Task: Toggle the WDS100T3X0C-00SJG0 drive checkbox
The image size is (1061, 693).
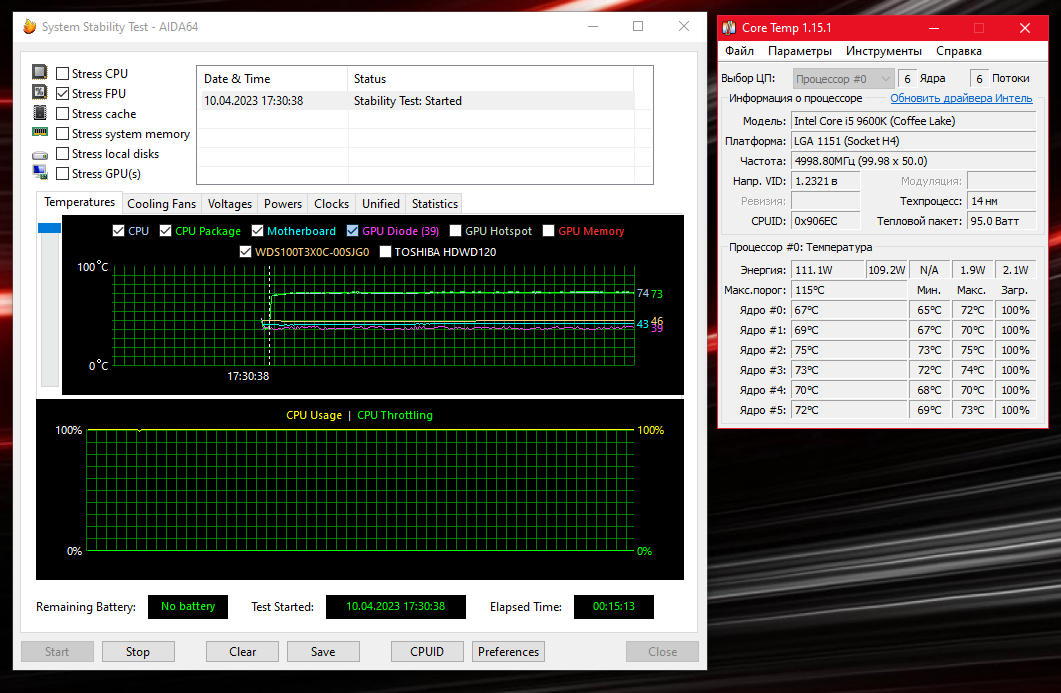Action: [245, 252]
